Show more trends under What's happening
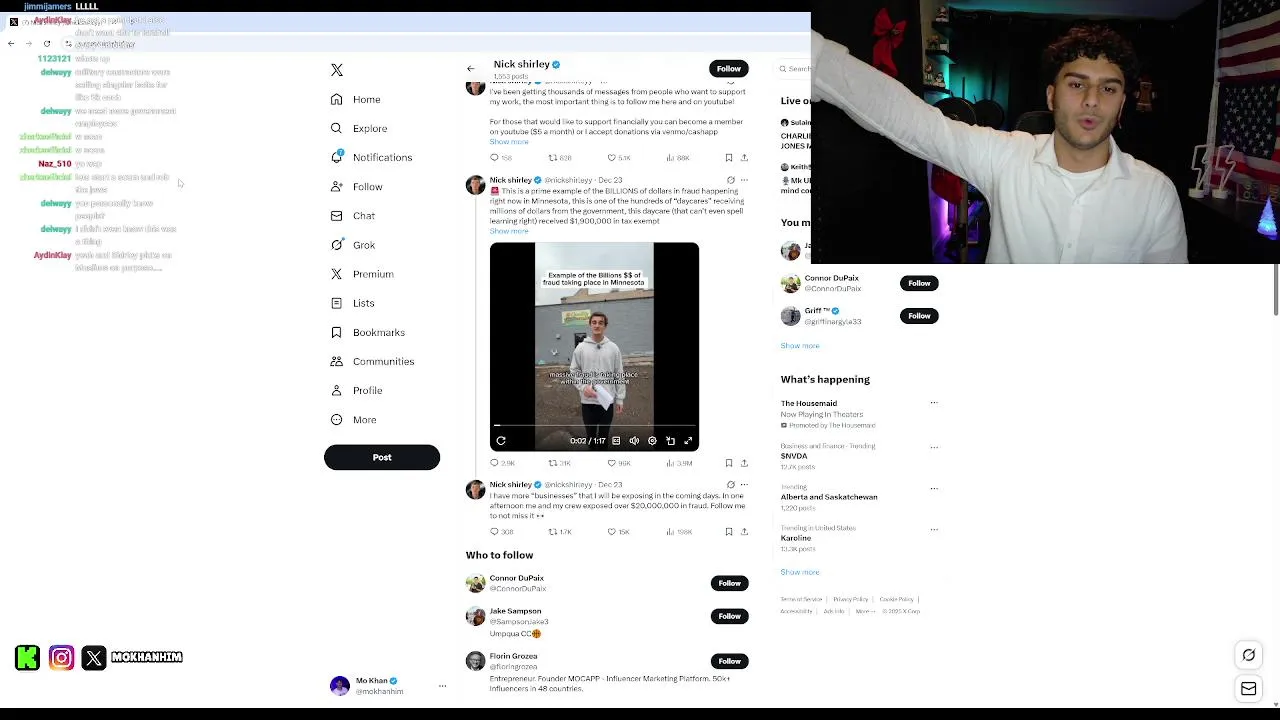The width and height of the screenshot is (1280, 720). coord(800,572)
